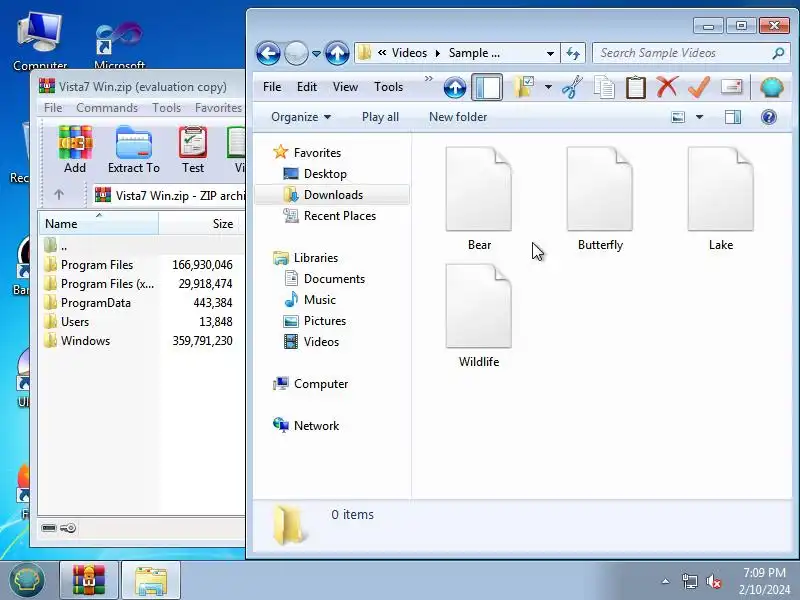Click the orange checkmark Properties icon
The image size is (800, 600).
pyautogui.click(x=699, y=87)
